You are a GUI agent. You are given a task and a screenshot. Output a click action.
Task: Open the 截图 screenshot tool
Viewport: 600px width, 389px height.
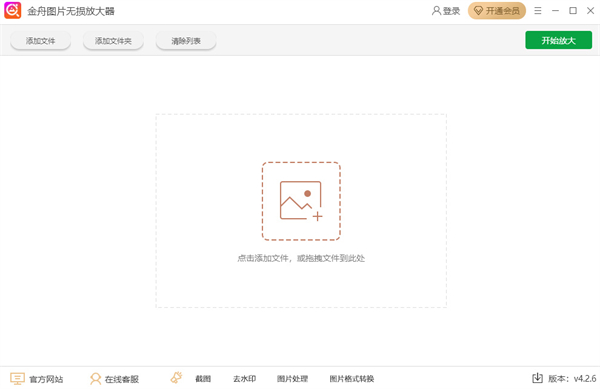point(203,379)
